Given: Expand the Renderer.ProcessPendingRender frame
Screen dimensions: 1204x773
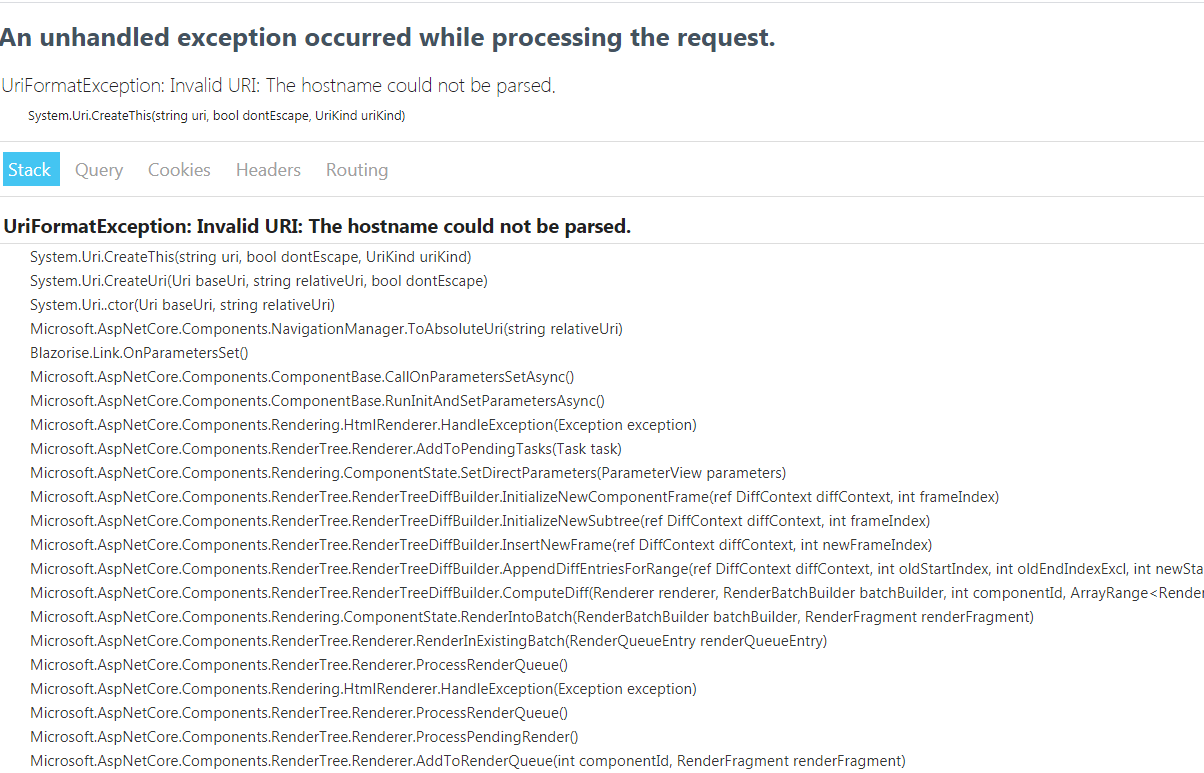Looking at the screenshot, I should point(304,736).
